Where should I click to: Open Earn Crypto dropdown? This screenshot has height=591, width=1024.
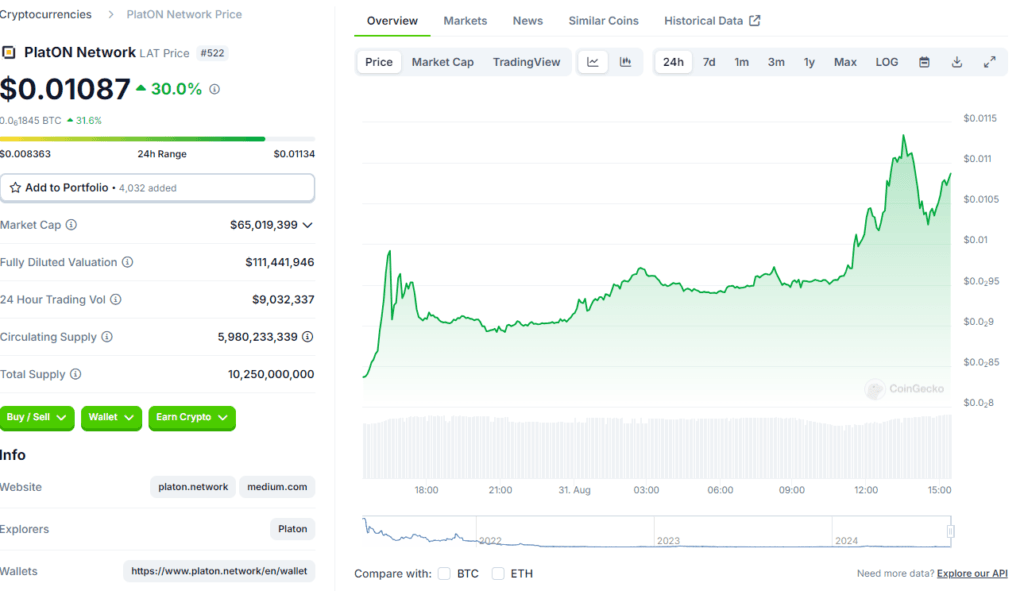click(192, 417)
